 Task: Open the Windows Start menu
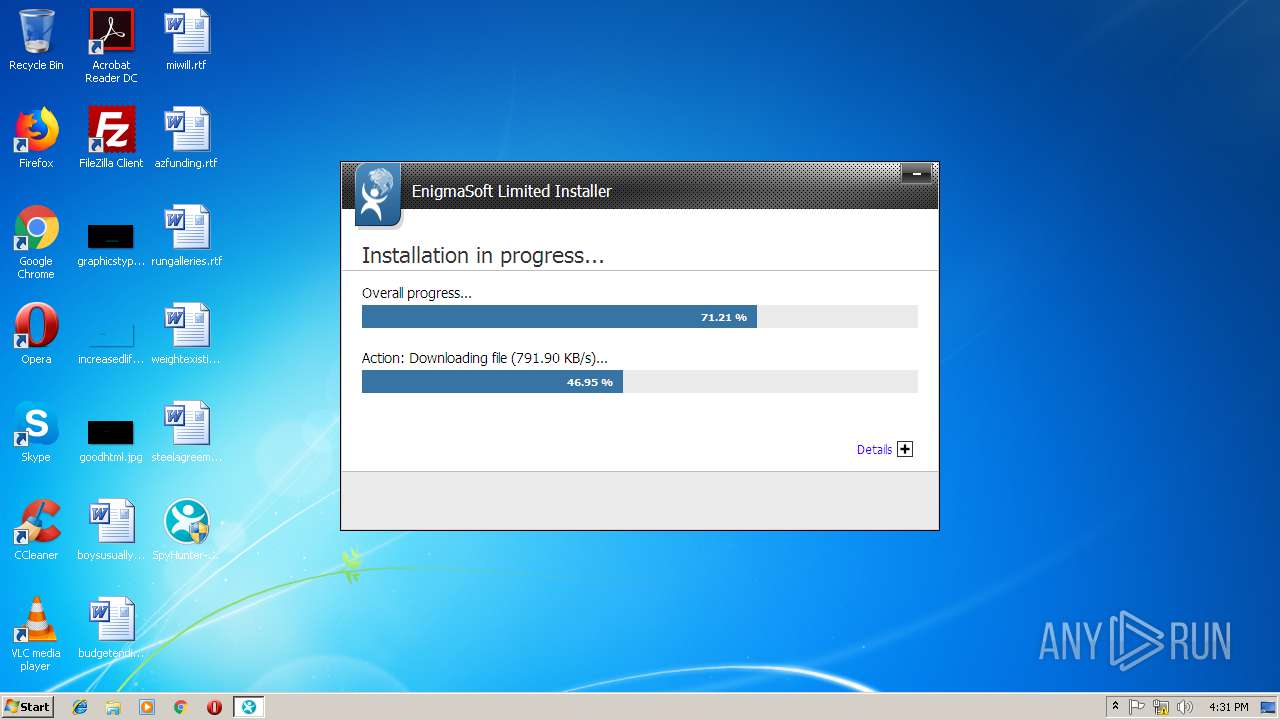(x=27, y=706)
